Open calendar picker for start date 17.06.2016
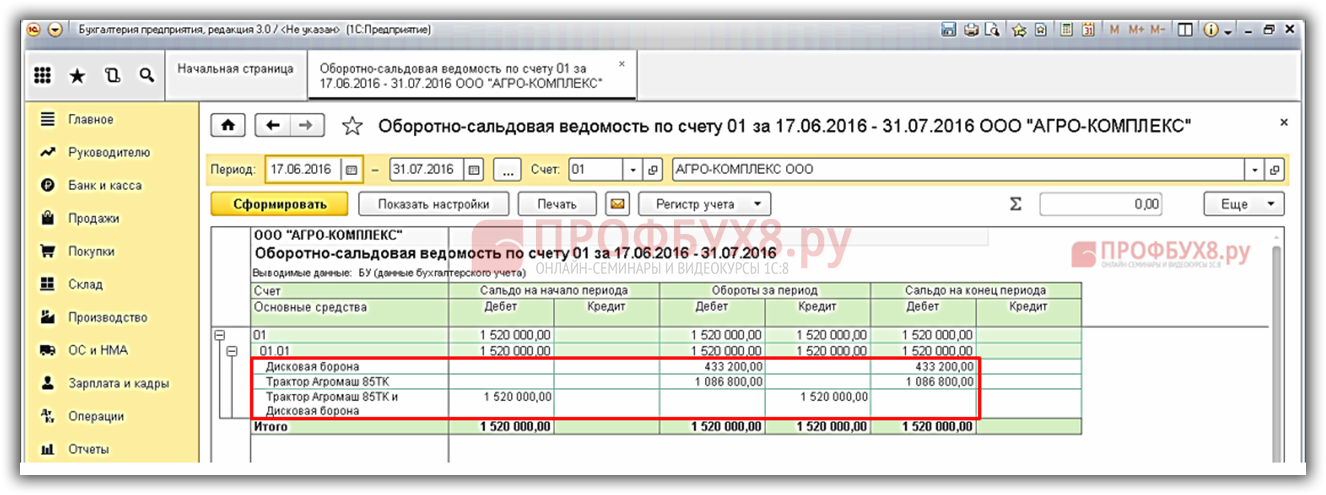Screen dimensions: 1326x495 coord(352,170)
